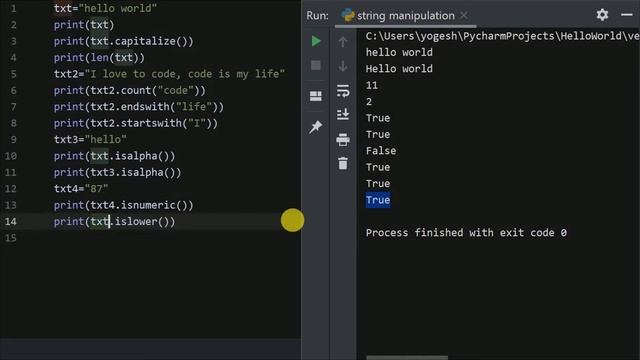Click the down arrow stack trace icon
This screenshot has width=640, height=360.
pos(343,66)
